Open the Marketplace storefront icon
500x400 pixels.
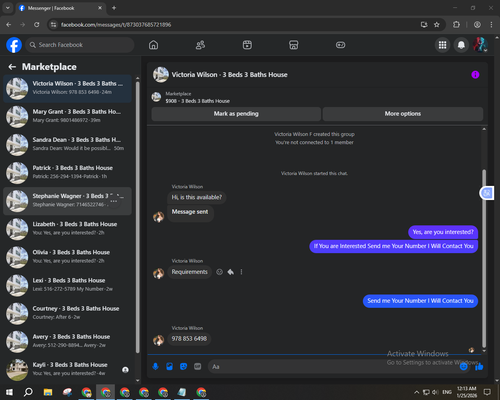[294, 45]
